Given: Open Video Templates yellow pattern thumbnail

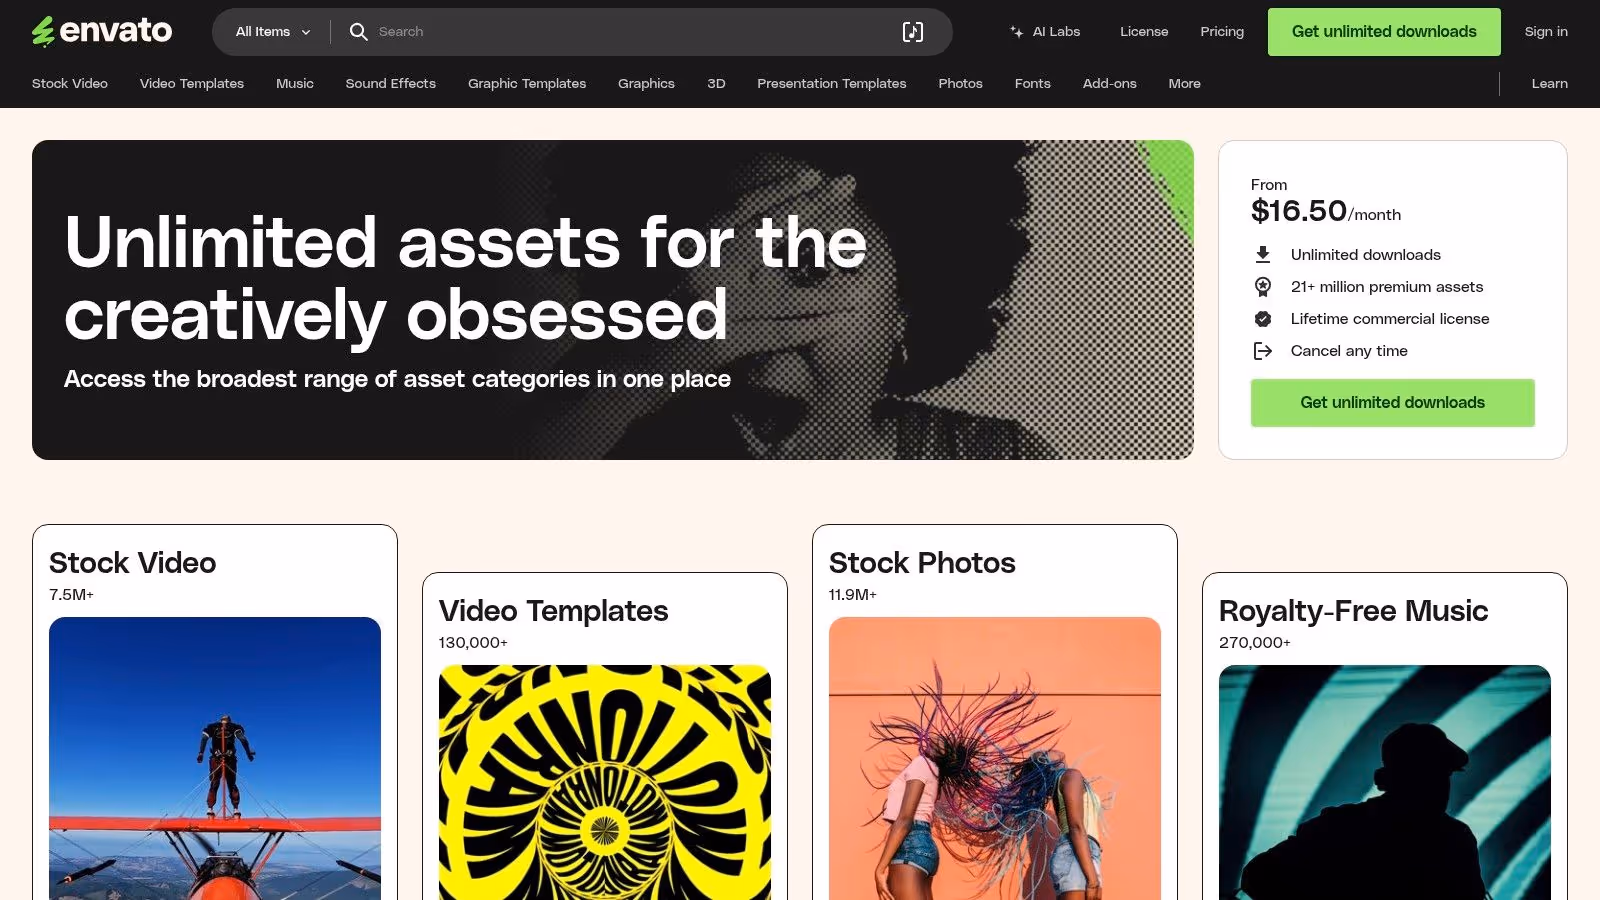Looking at the screenshot, I should [605, 782].
